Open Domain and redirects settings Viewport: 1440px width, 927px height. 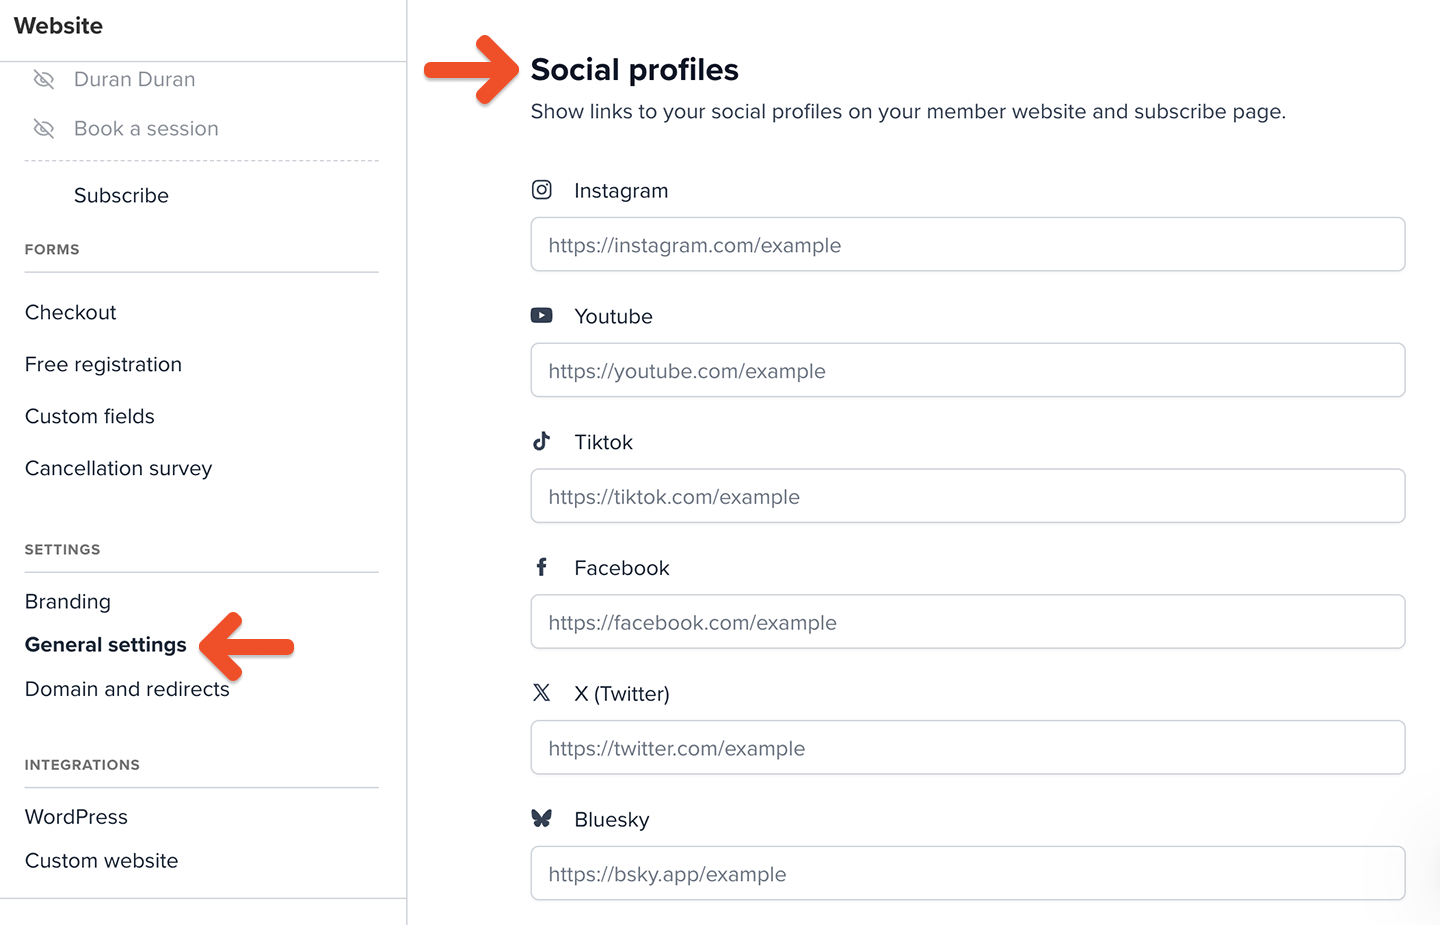[x=127, y=689]
